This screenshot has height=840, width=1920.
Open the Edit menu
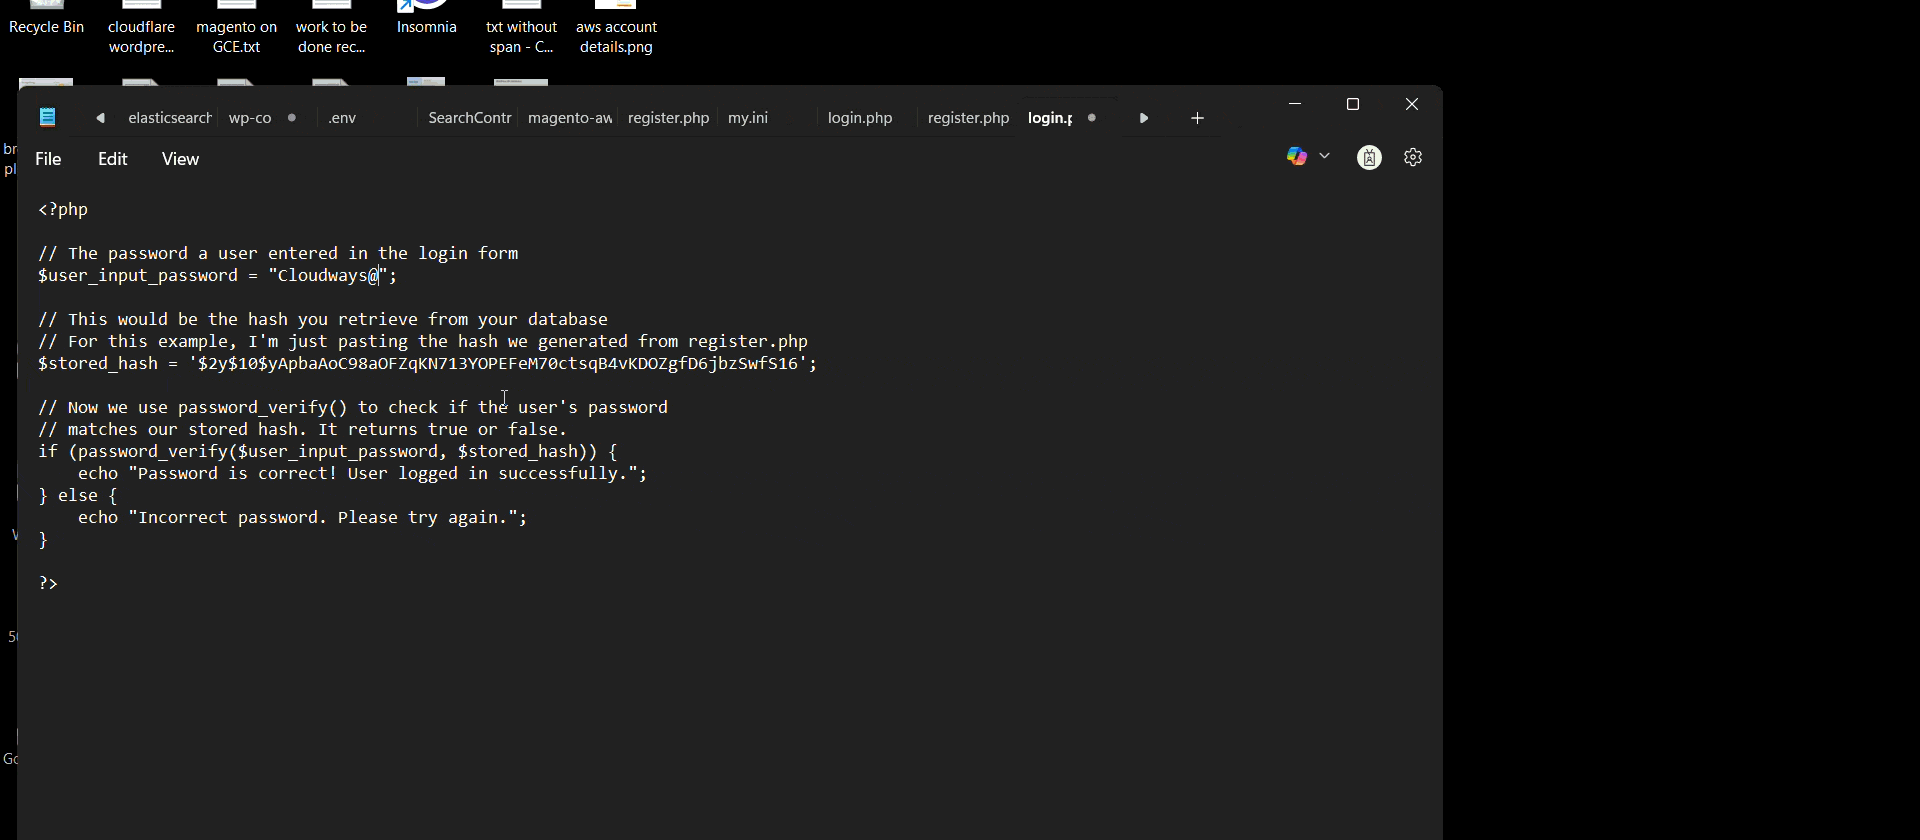click(x=112, y=159)
